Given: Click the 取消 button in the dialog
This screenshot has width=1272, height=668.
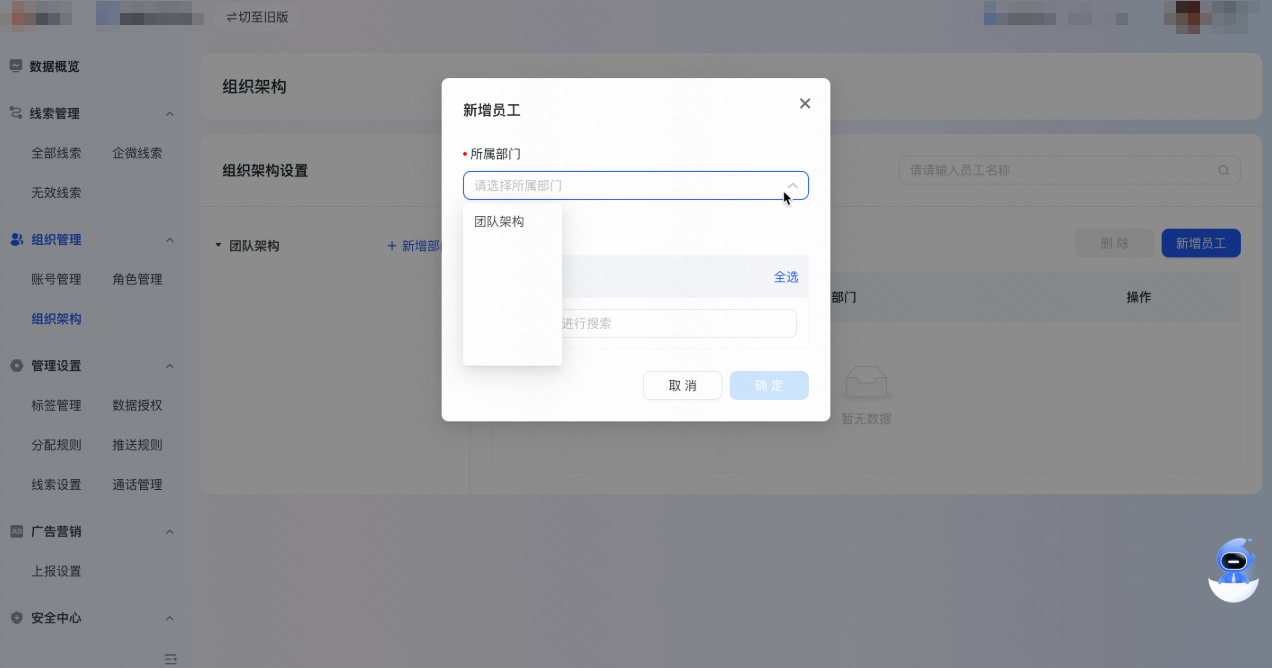Looking at the screenshot, I should (x=682, y=385).
